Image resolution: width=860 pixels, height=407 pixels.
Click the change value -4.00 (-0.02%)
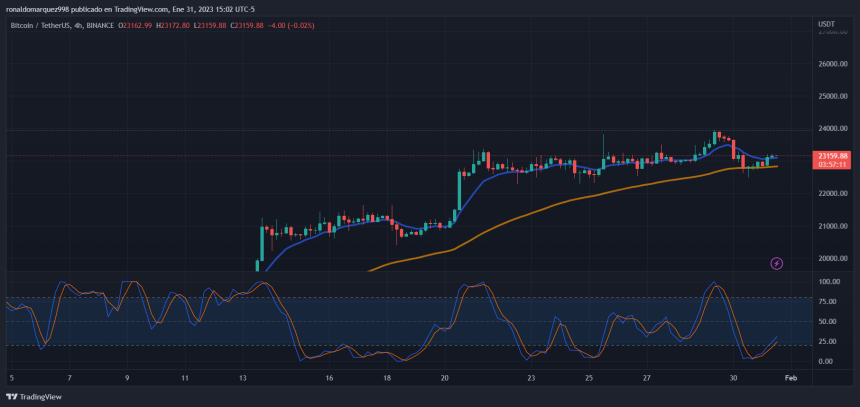291,25
